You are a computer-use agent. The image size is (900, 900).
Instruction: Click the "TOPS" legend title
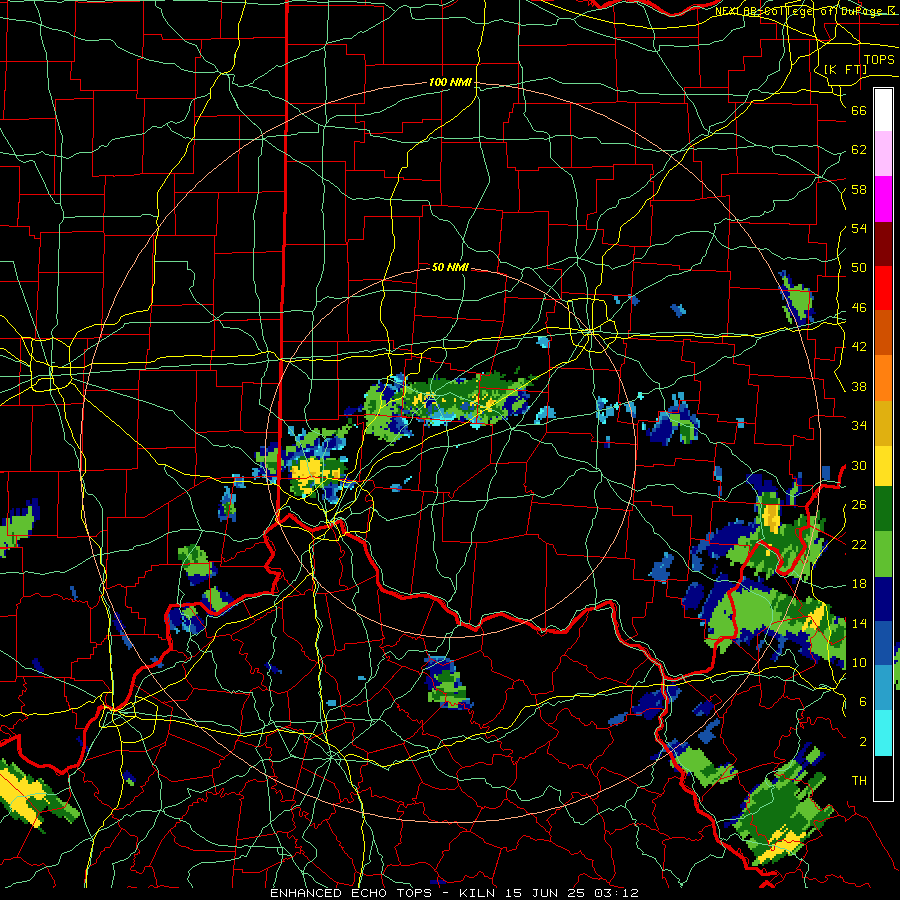point(879,59)
